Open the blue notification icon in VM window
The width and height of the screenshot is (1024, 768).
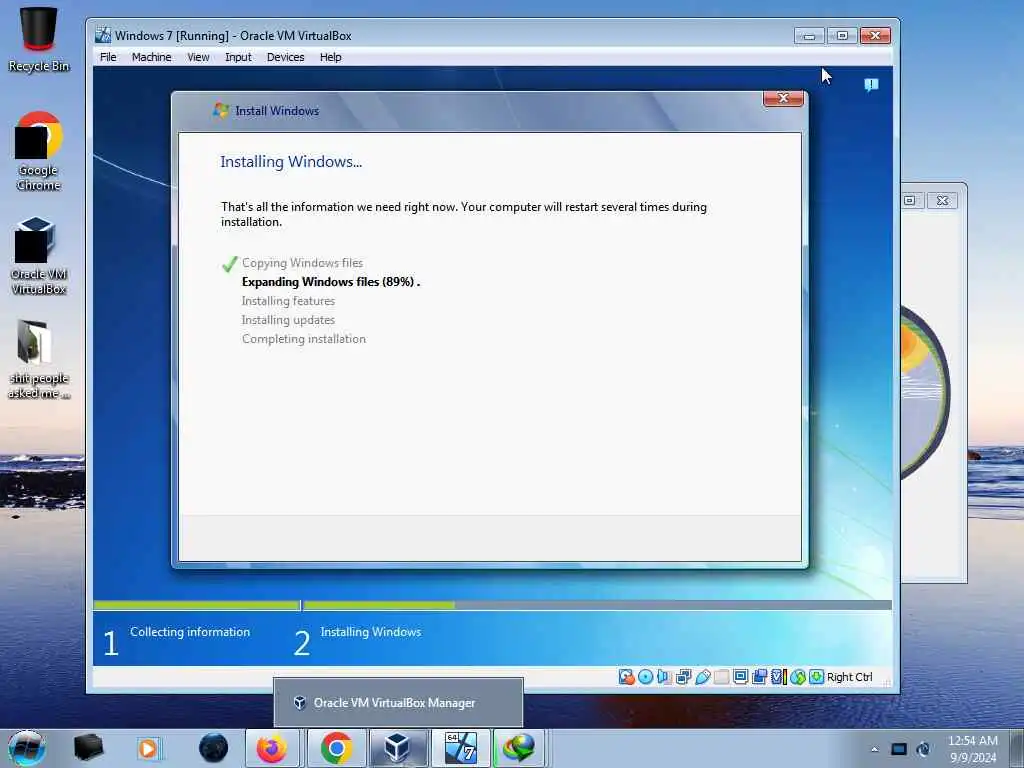coord(871,85)
